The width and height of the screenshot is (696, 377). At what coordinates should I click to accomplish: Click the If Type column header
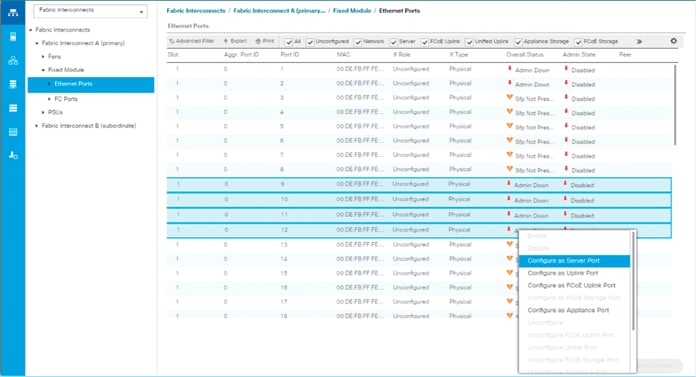click(459, 55)
